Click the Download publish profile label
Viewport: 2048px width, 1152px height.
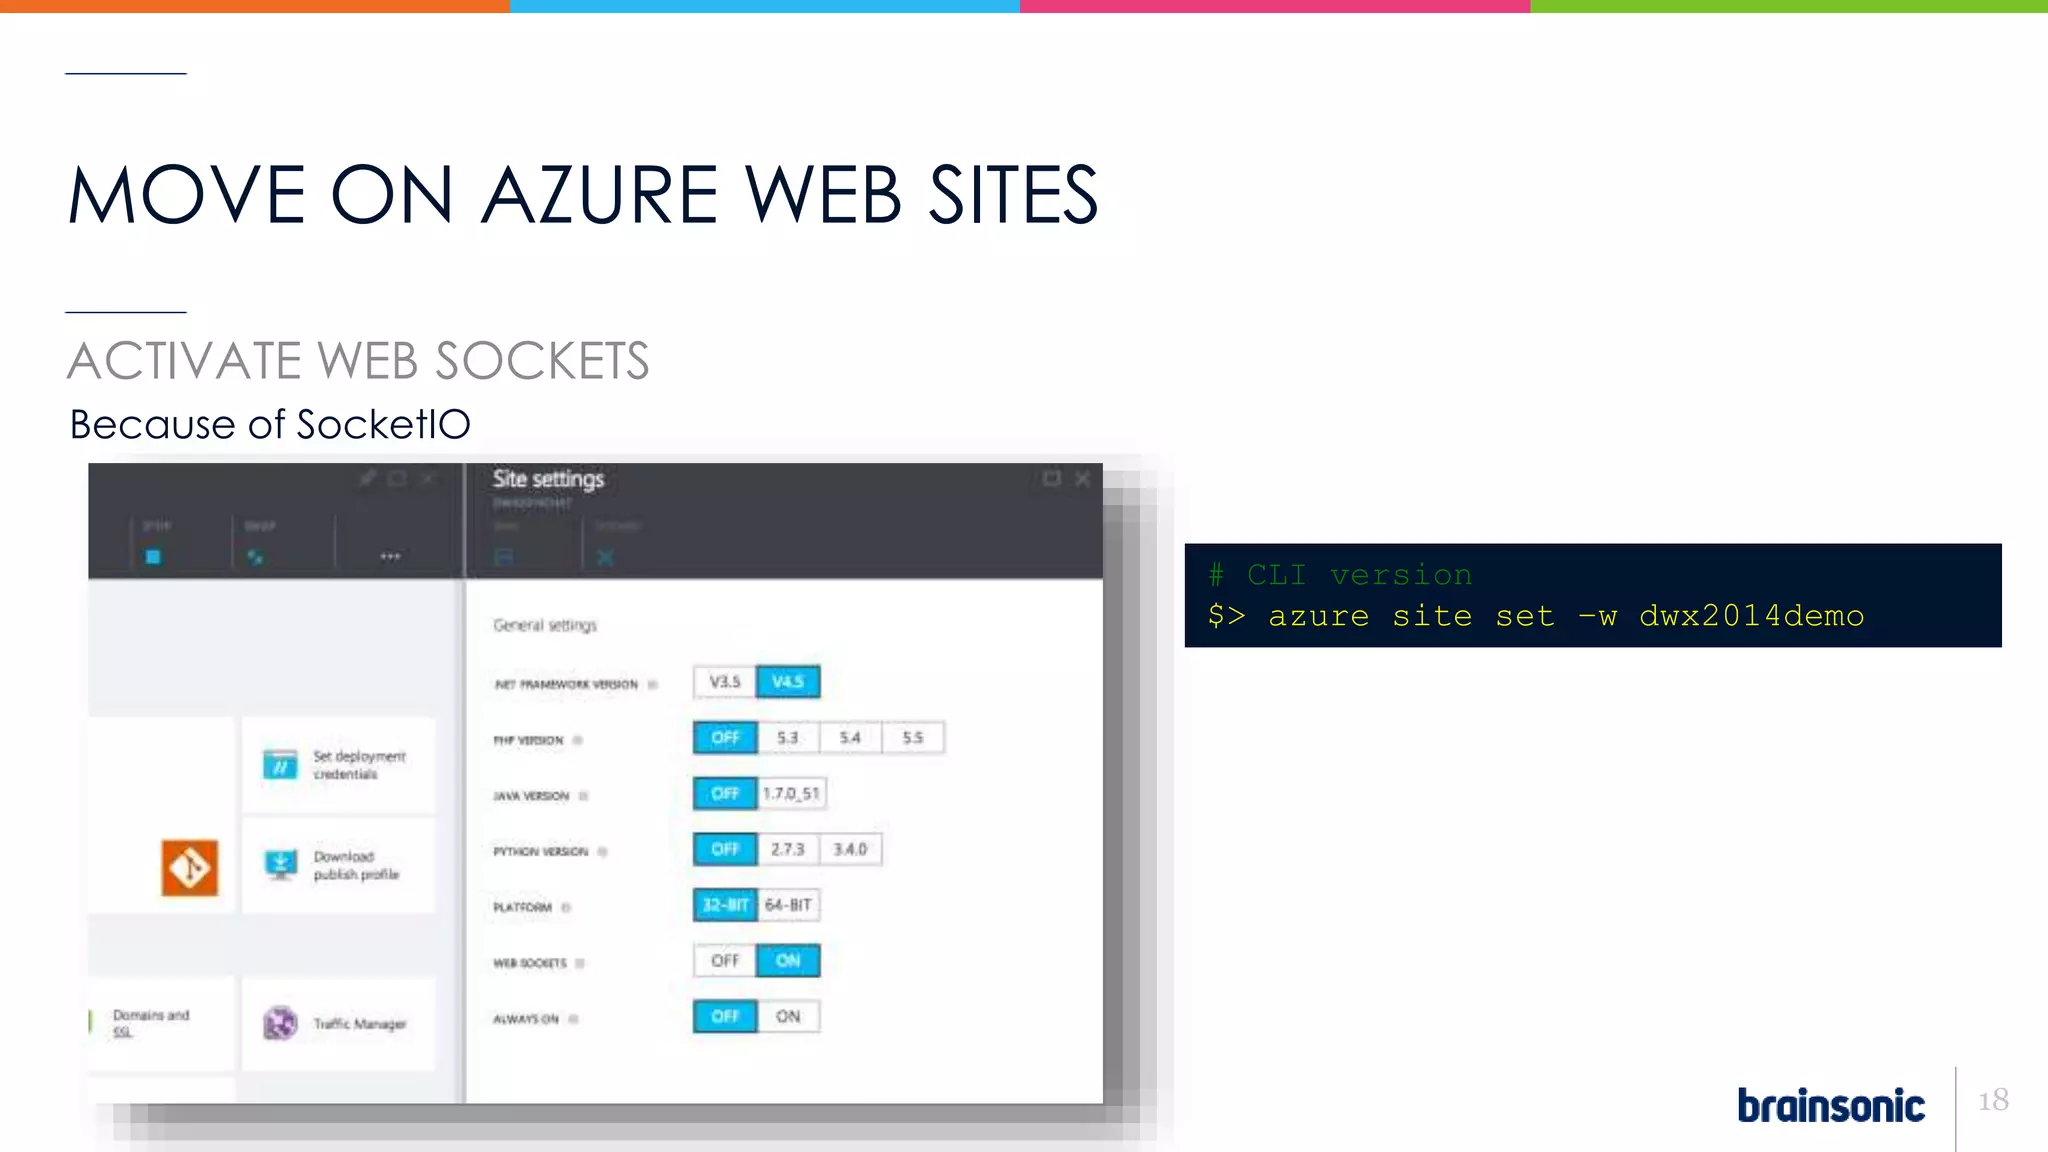tap(356, 865)
